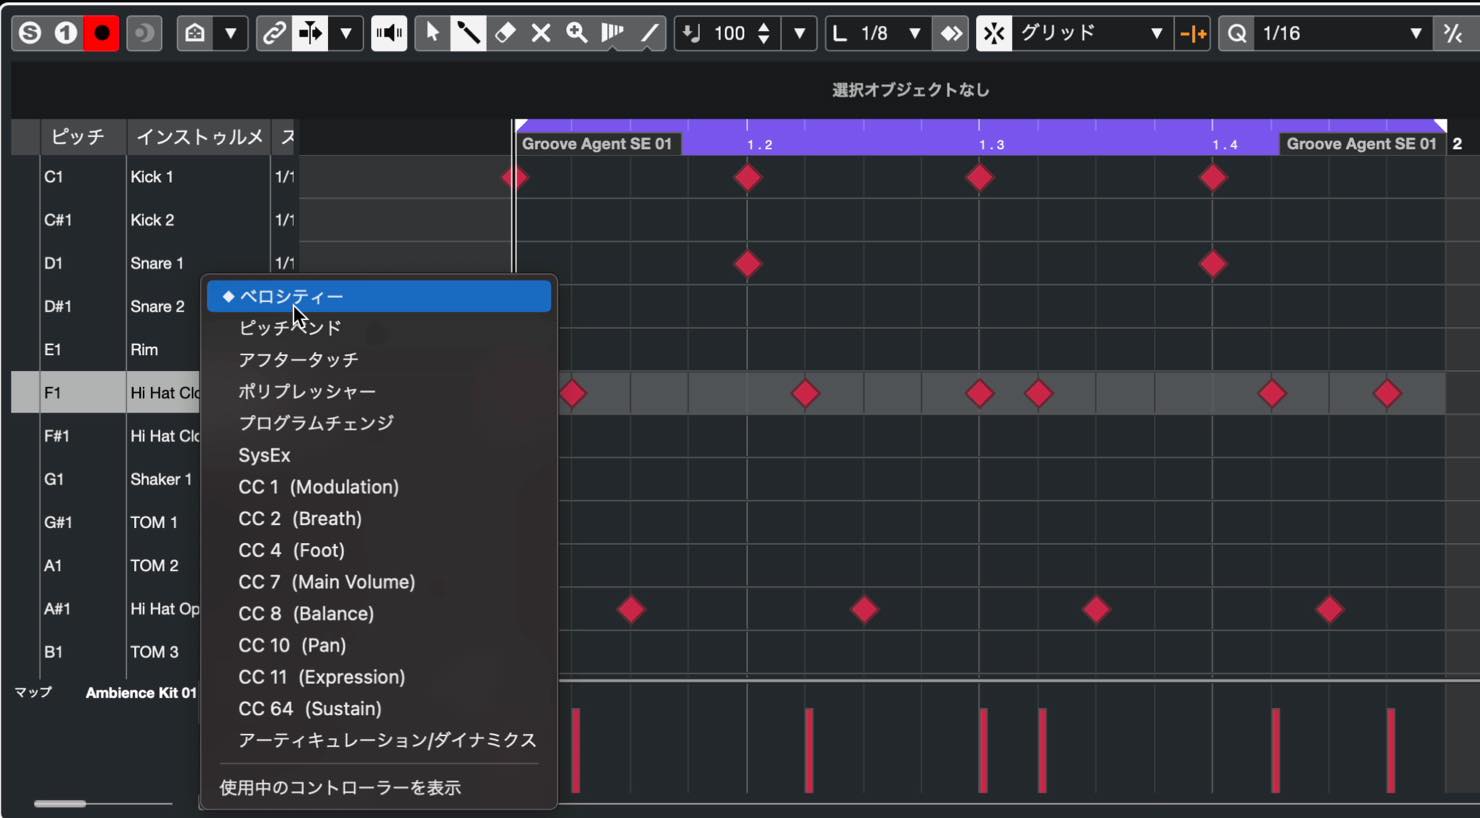Click the insert velocity note icon
Screen dimensions: 1480x818
(691, 33)
